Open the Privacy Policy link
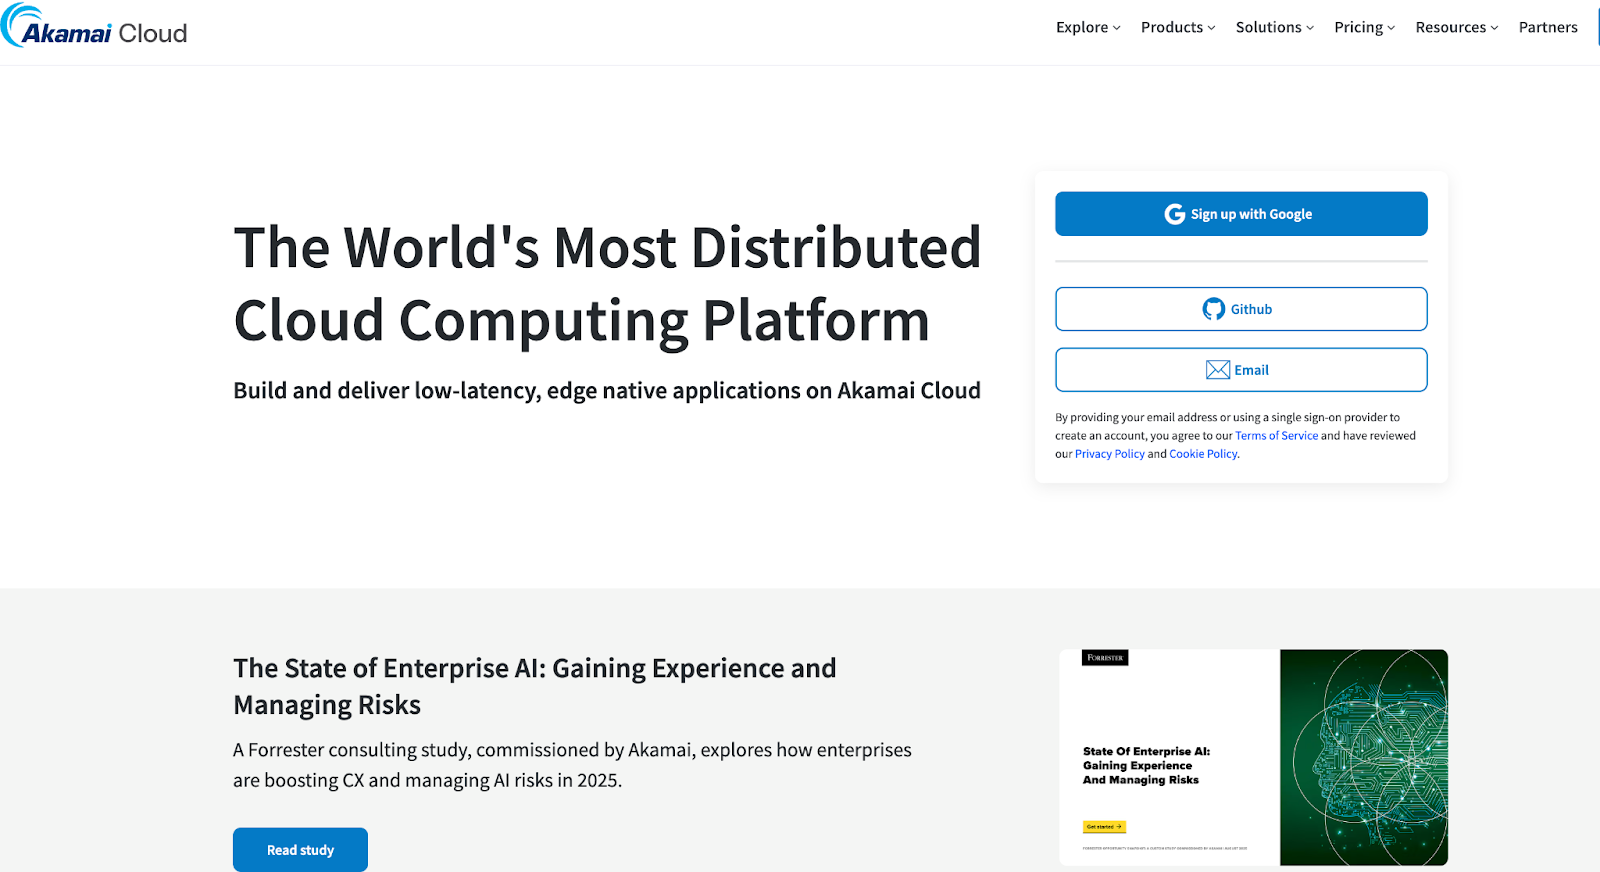Screen dimensions: 1600x872 pos(1109,454)
